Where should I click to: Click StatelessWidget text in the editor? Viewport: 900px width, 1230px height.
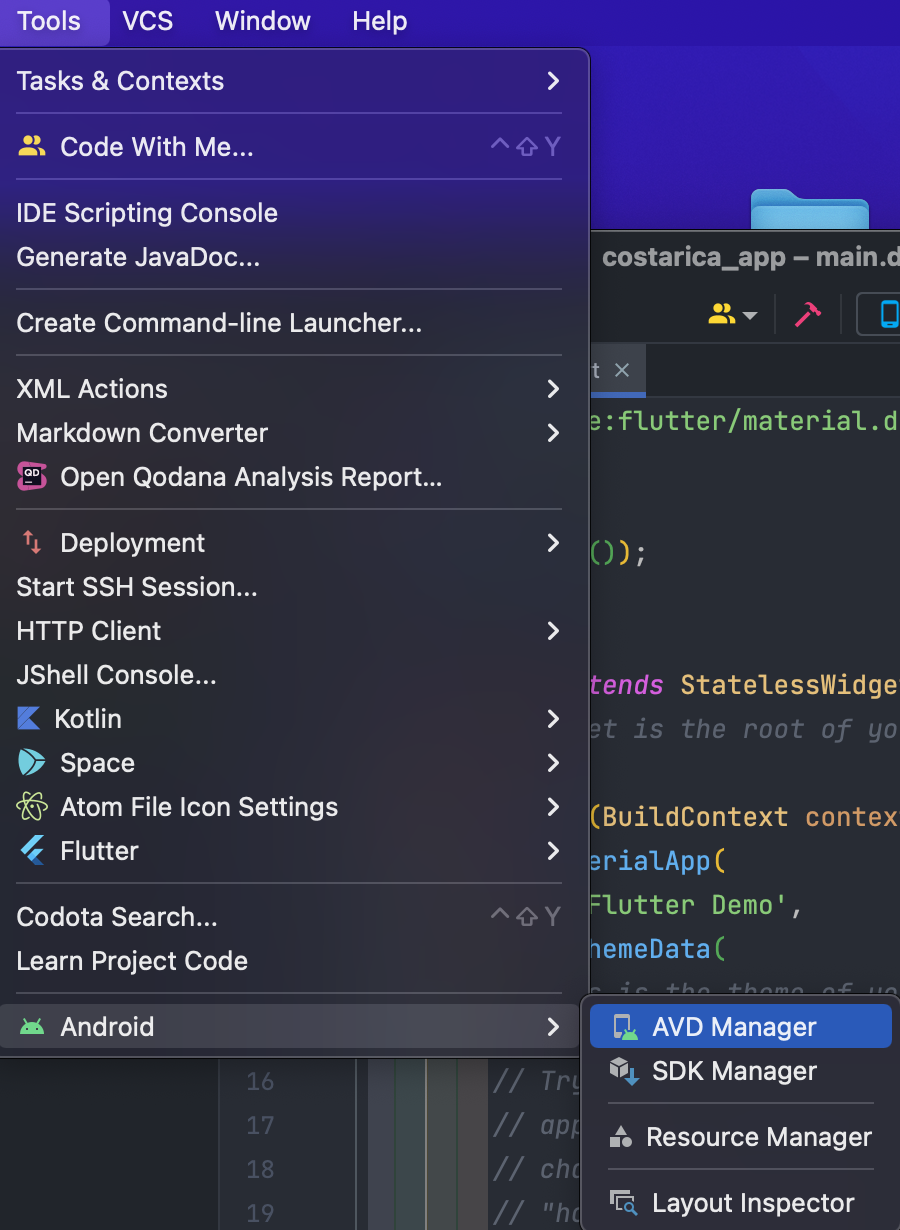pyautogui.click(x=790, y=685)
